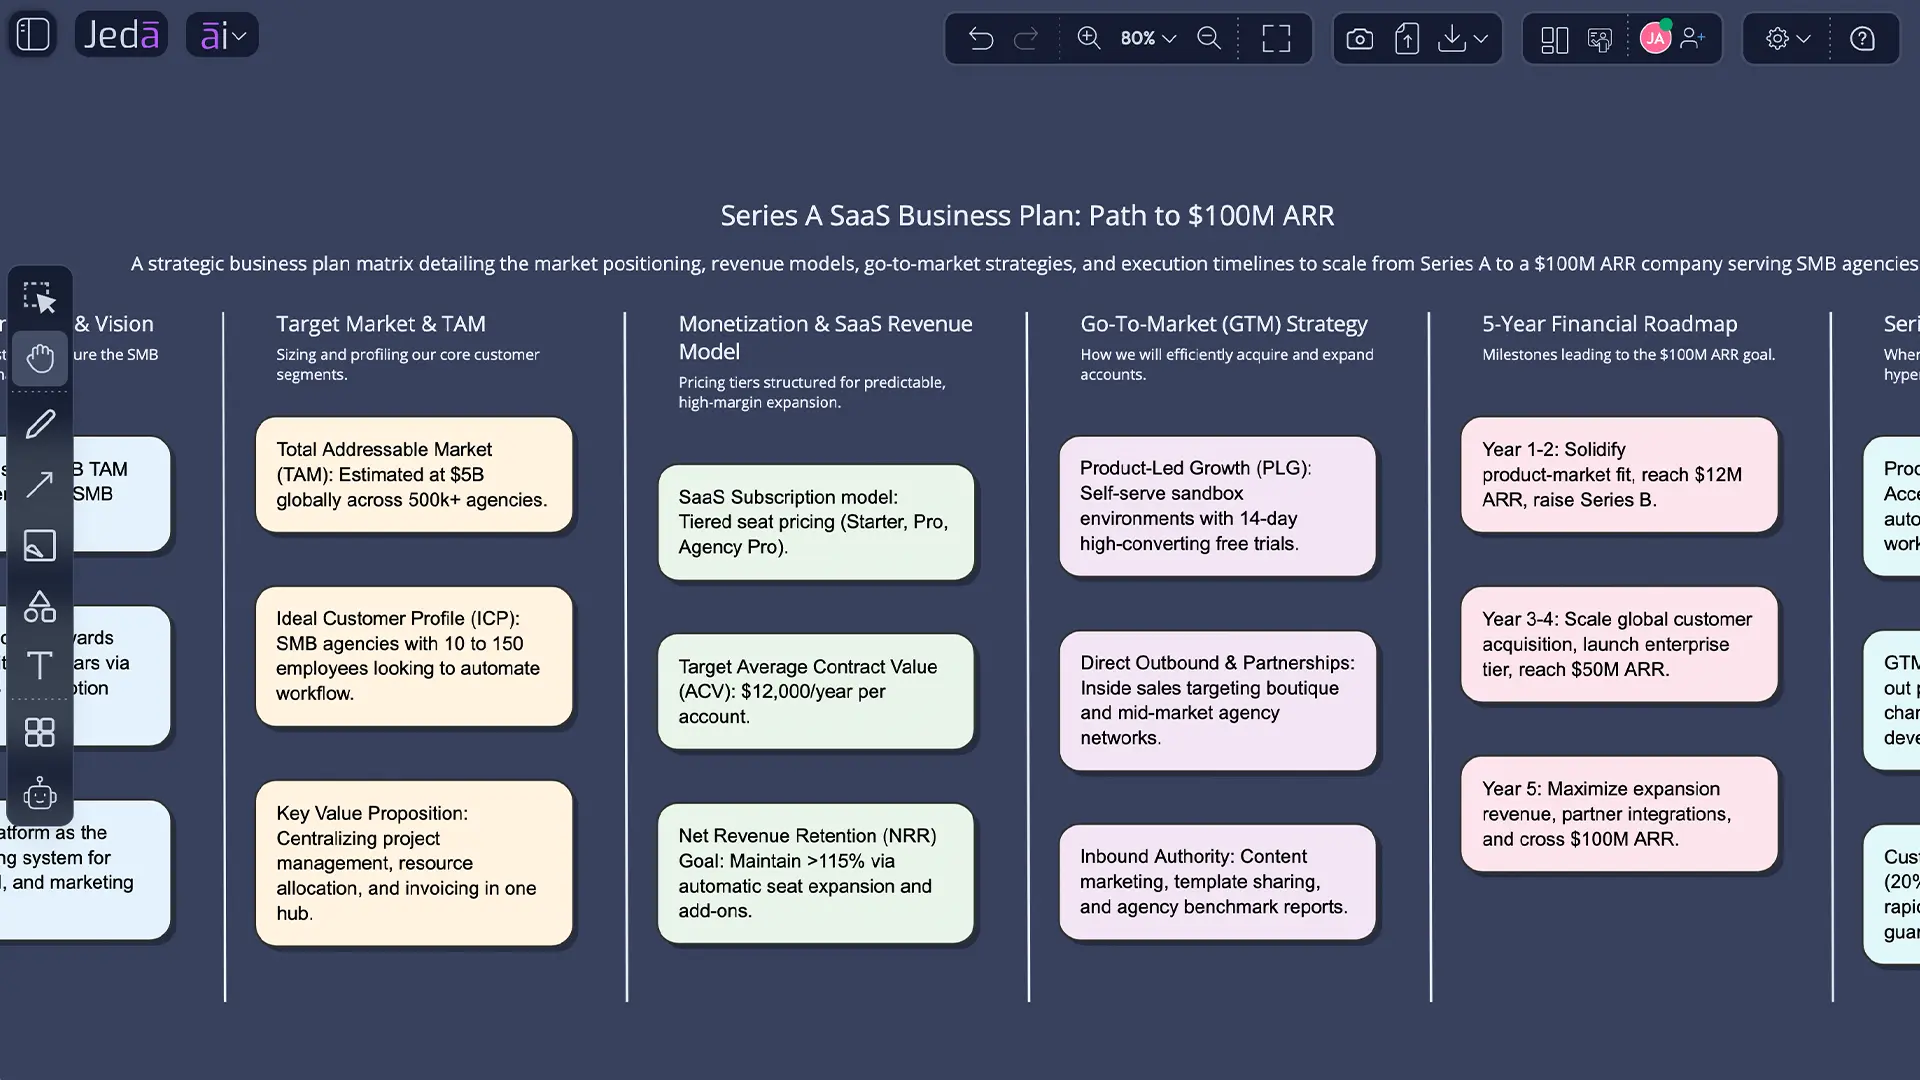The image size is (1920, 1080).
Task: Select the Key Value Proposition card
Action: click(414, 863)
